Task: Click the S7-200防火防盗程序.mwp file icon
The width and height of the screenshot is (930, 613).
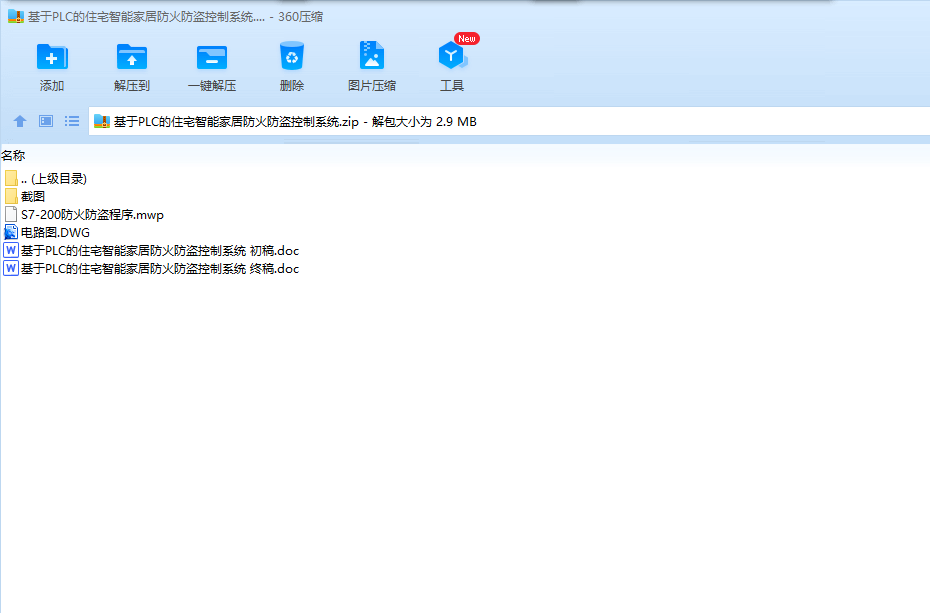Action: click(x=11, y=215)
